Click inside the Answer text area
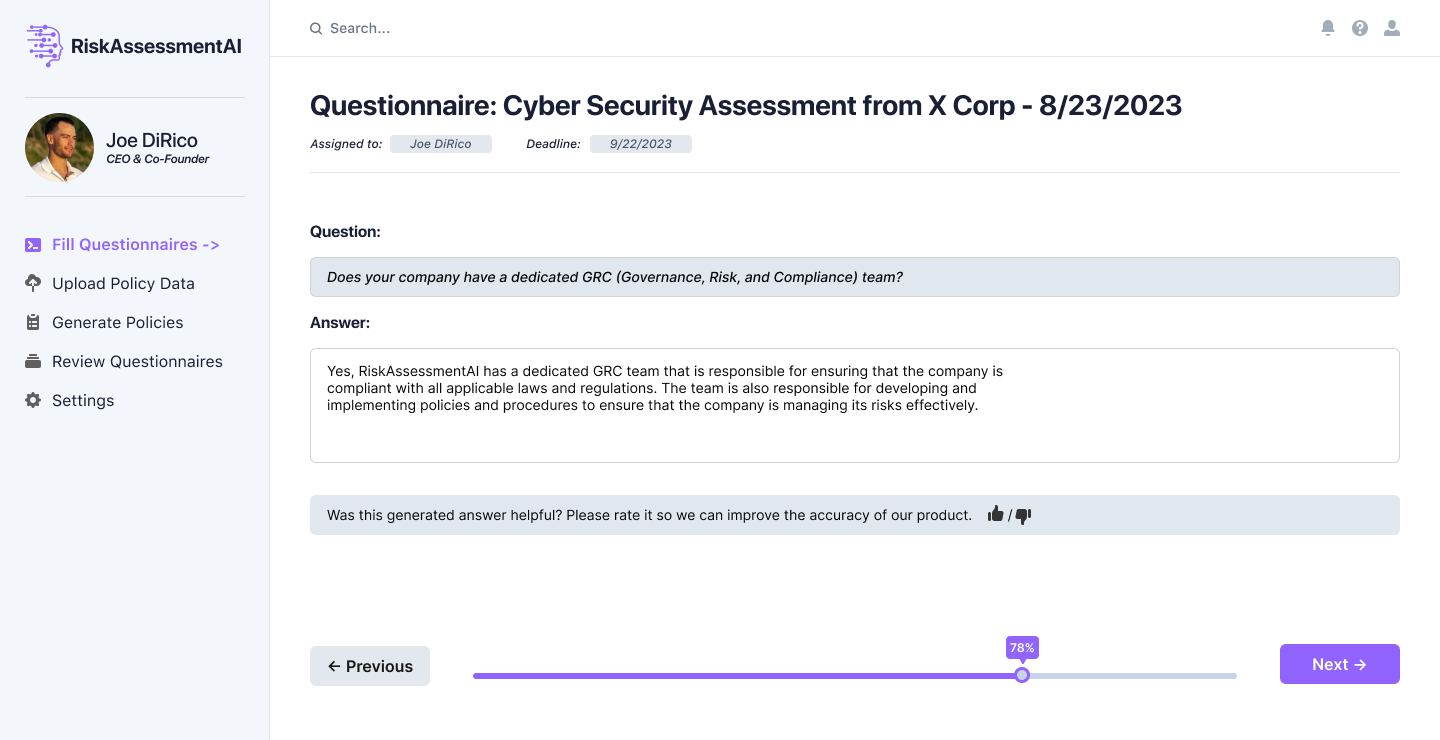The width and height of the screenshot is (1440, 740). click(854, 405)
